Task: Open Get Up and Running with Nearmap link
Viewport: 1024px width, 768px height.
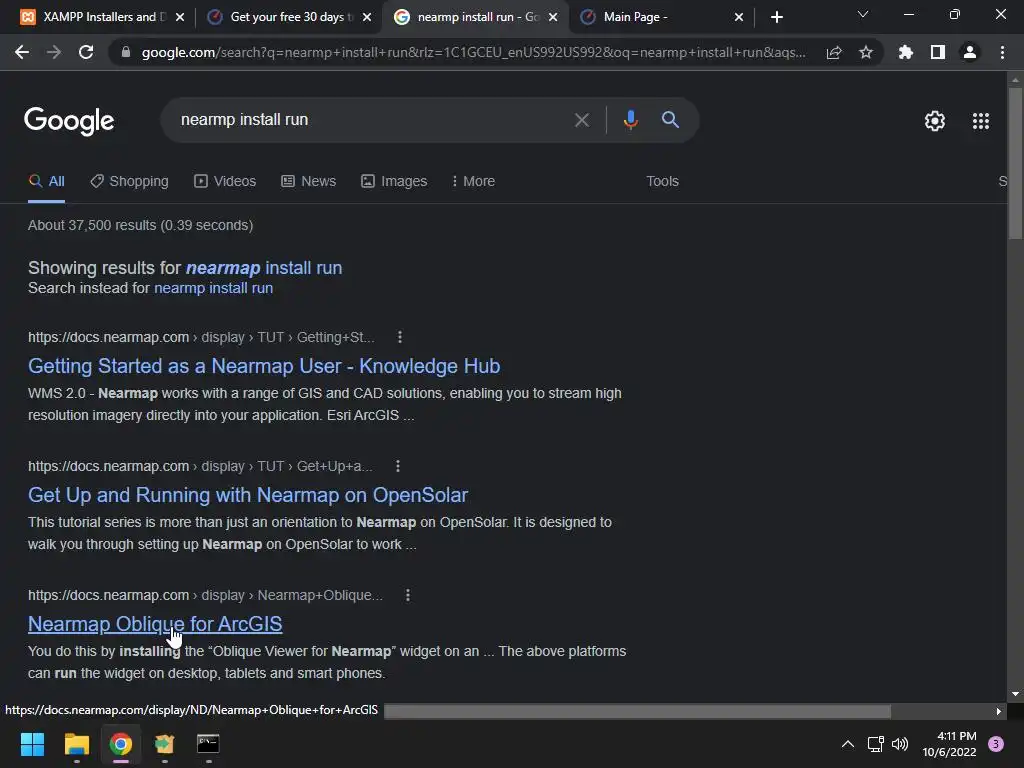Action: (x=248, y=495)
